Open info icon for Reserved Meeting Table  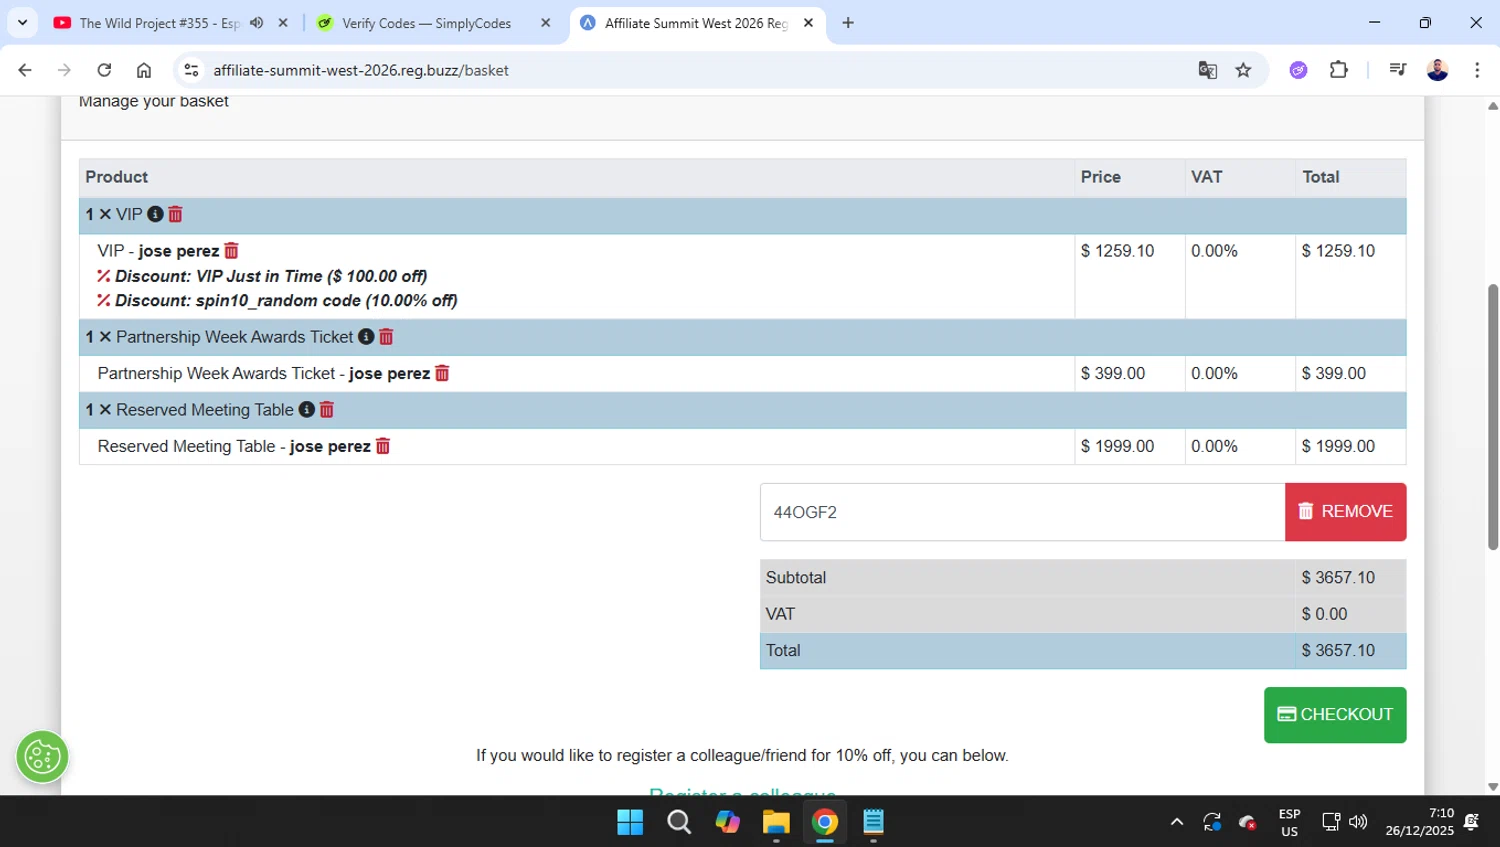pyautogui.click(x=307, y=410)
